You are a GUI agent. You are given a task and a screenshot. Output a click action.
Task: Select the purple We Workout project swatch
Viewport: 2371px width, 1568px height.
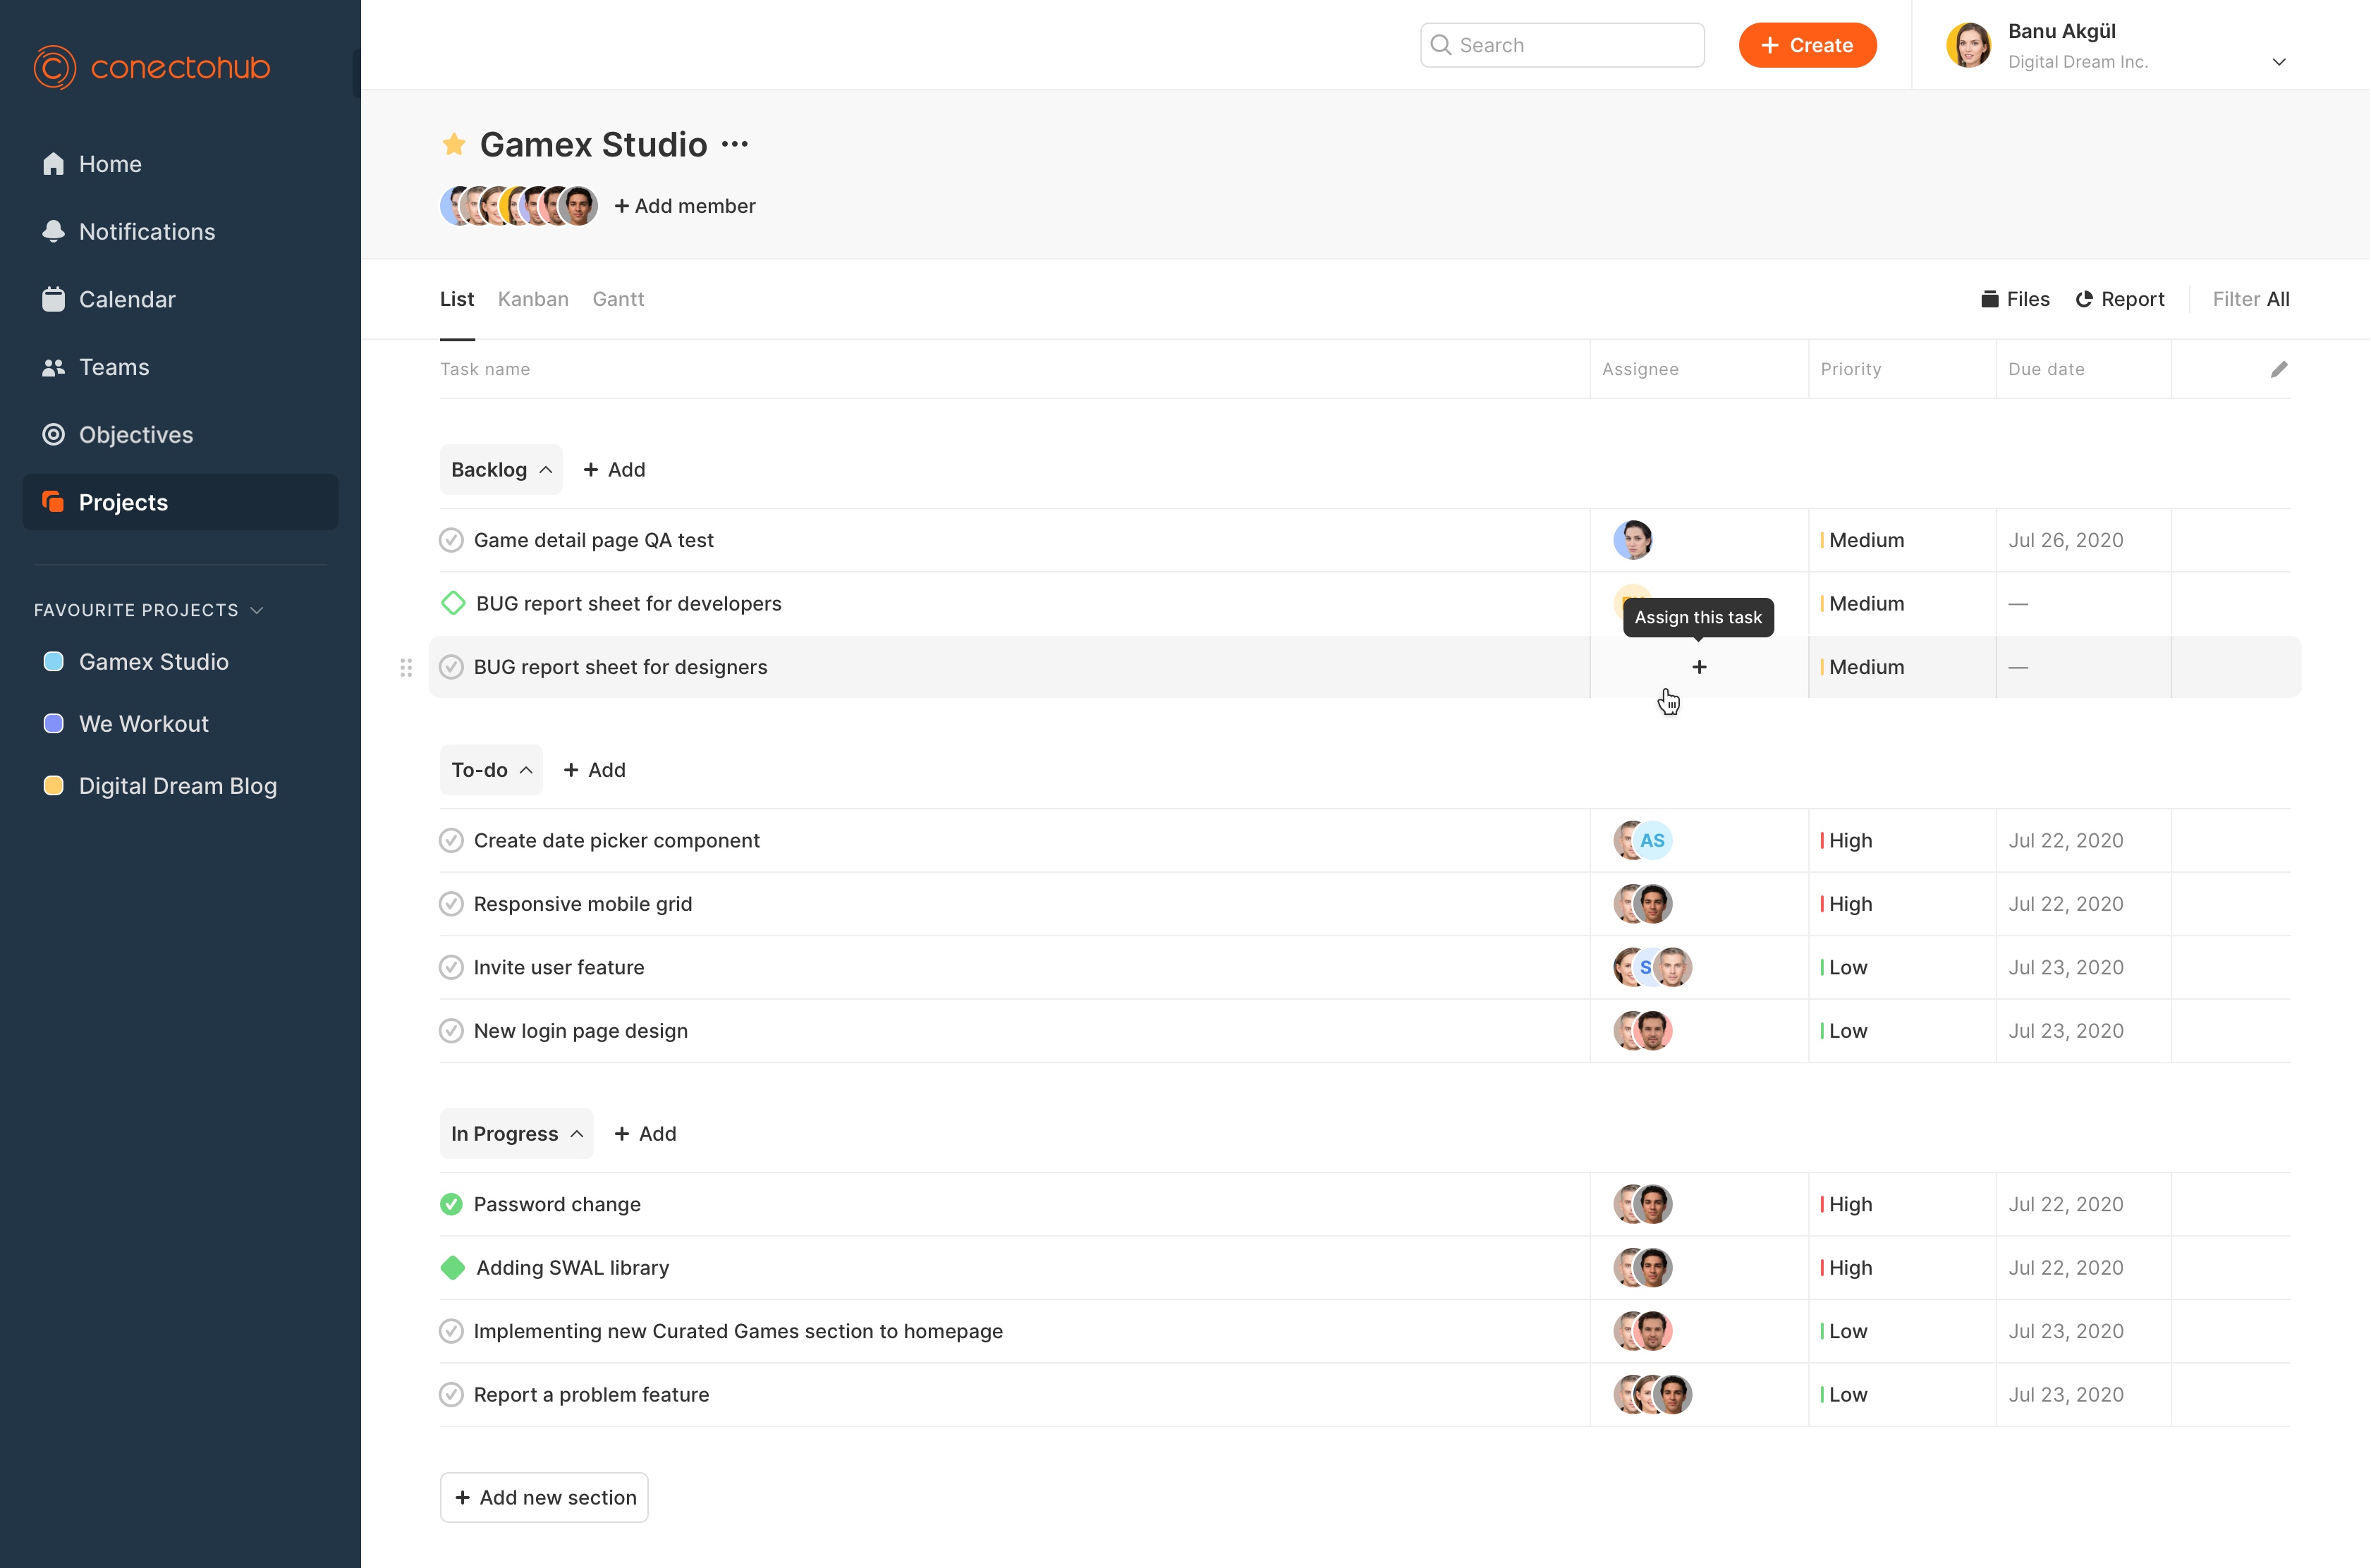point(54,724)
